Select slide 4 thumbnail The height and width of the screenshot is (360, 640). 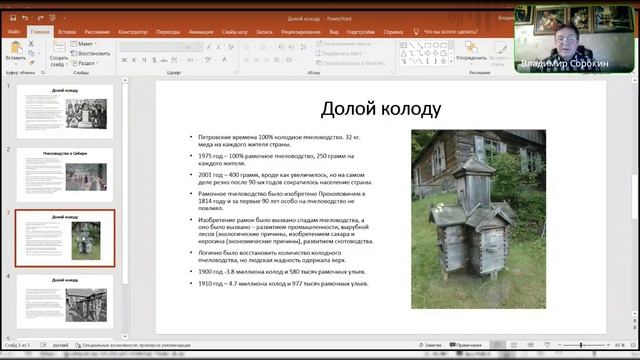tap(65, 302)
